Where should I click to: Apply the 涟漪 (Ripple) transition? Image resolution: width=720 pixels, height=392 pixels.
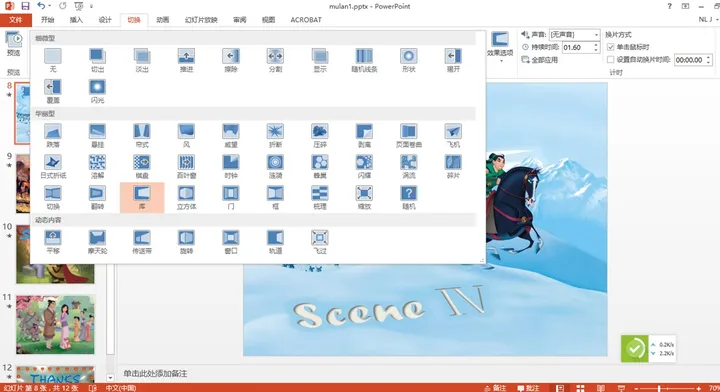(x=276, y=166)
